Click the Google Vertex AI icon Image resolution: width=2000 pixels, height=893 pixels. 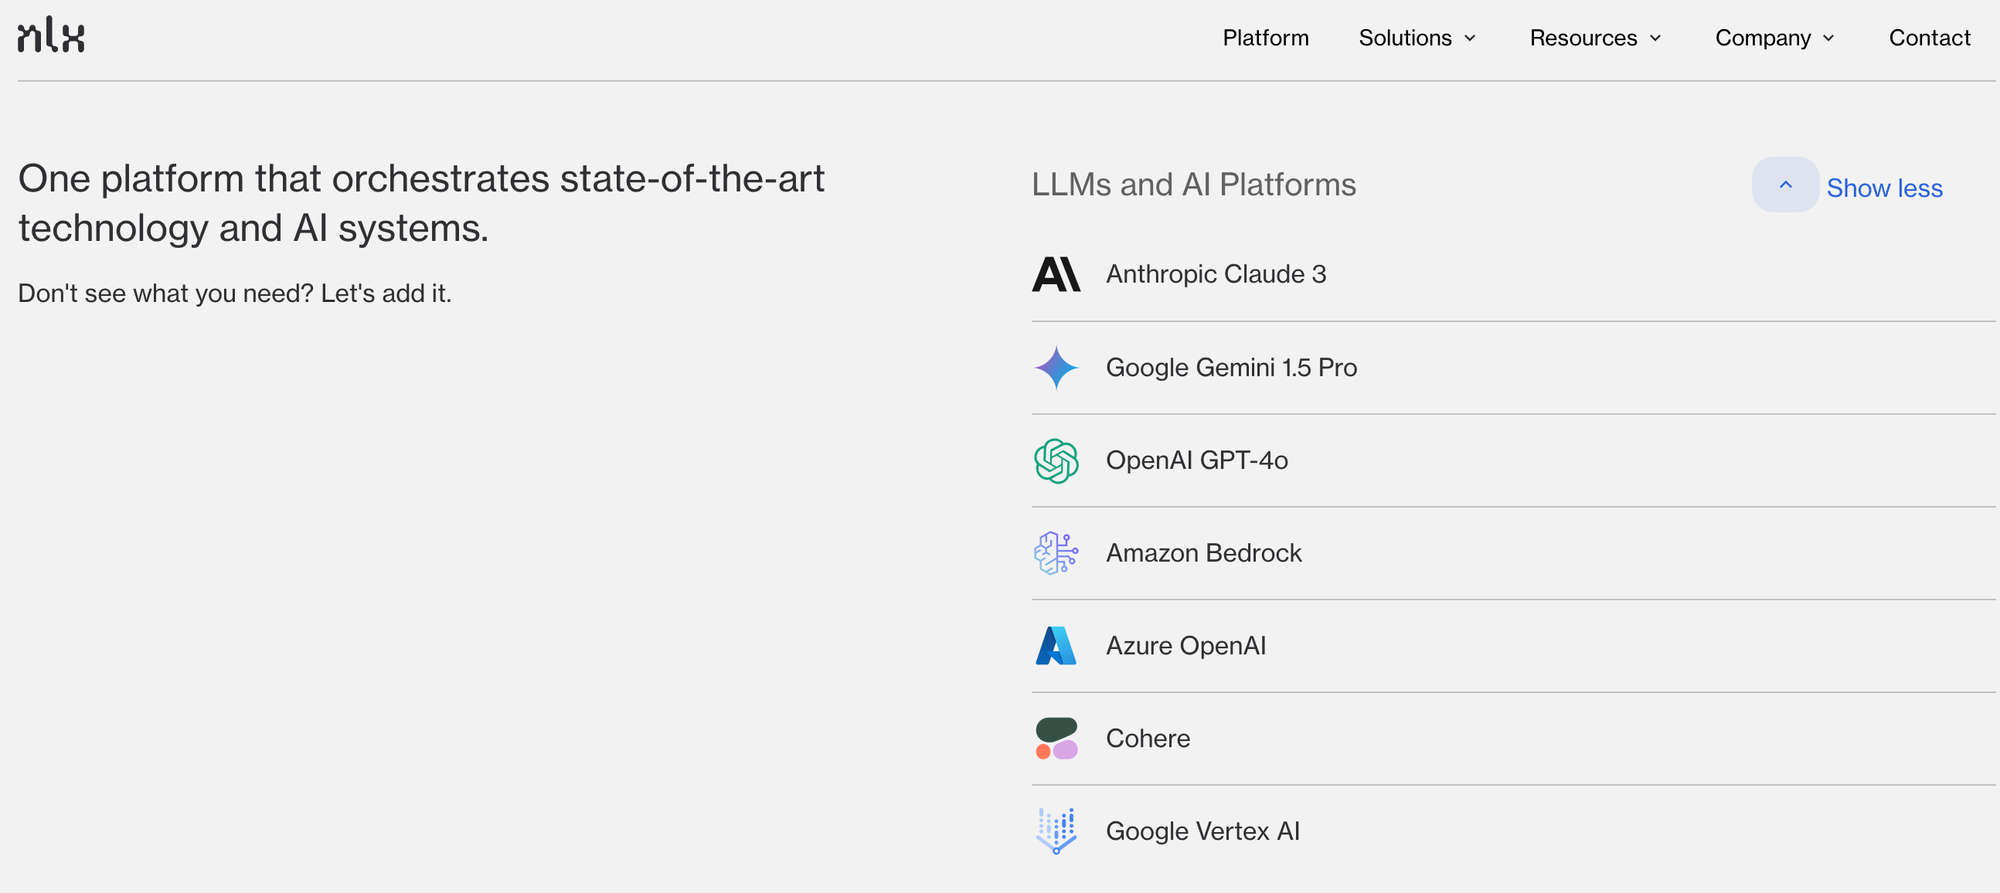click(1056, 831)
